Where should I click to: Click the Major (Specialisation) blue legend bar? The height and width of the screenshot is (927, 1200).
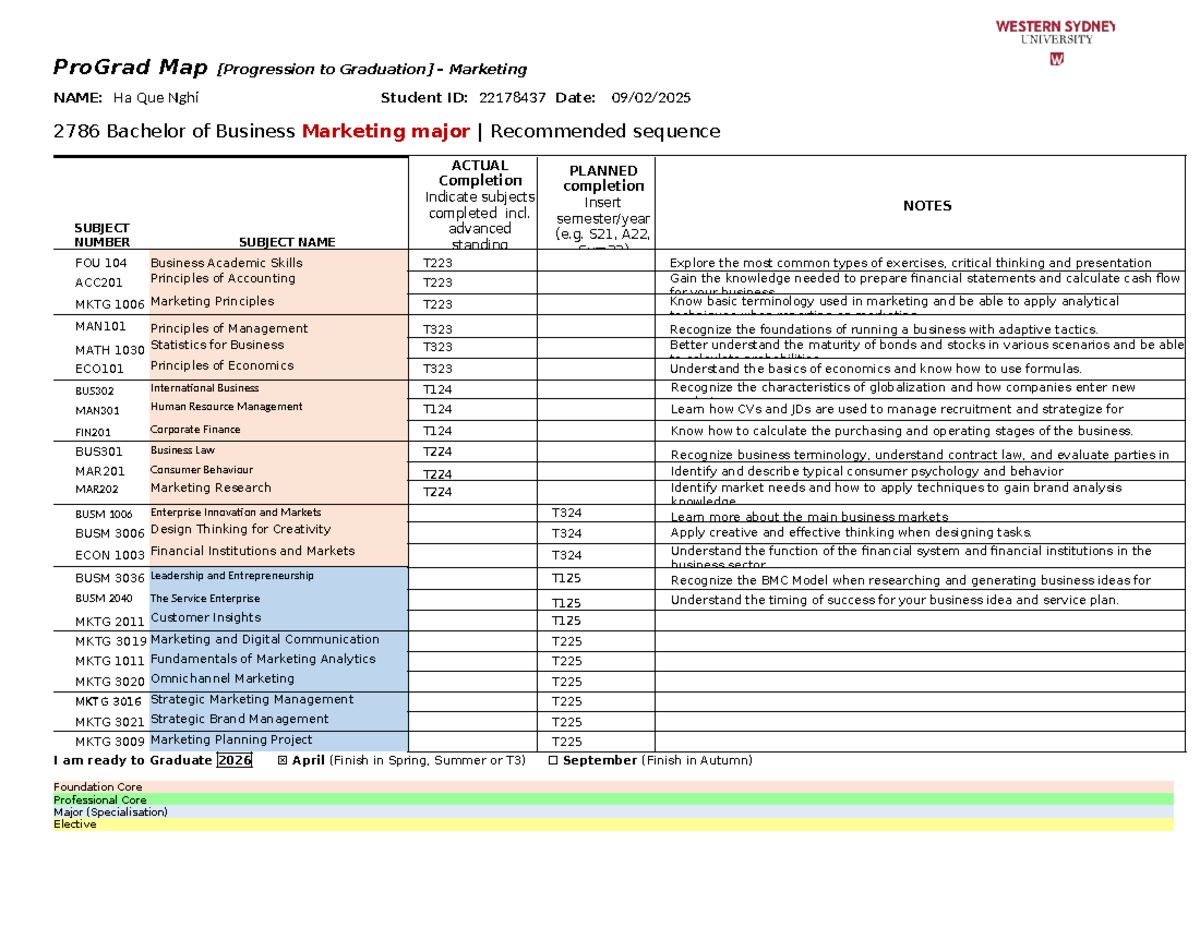pos(400,812)
